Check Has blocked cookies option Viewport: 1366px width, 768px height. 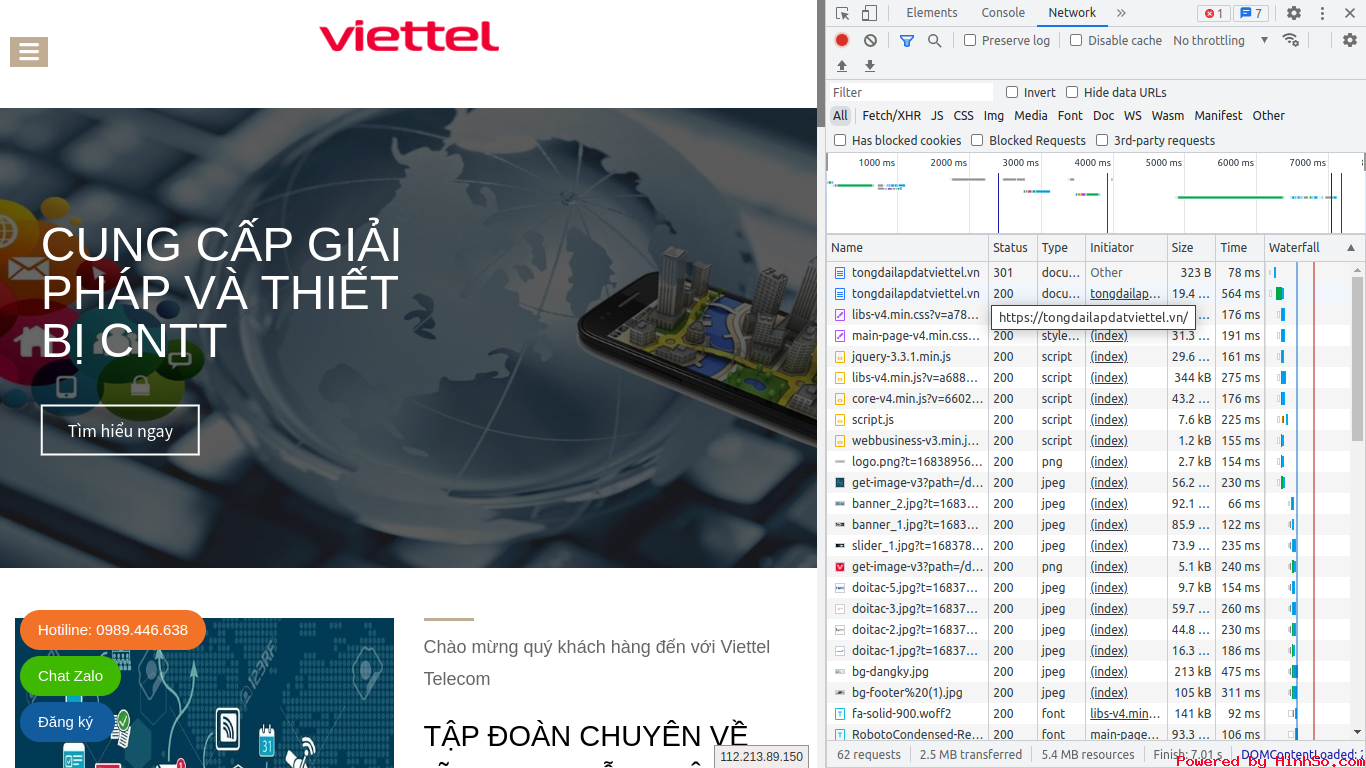pos(840,140)
